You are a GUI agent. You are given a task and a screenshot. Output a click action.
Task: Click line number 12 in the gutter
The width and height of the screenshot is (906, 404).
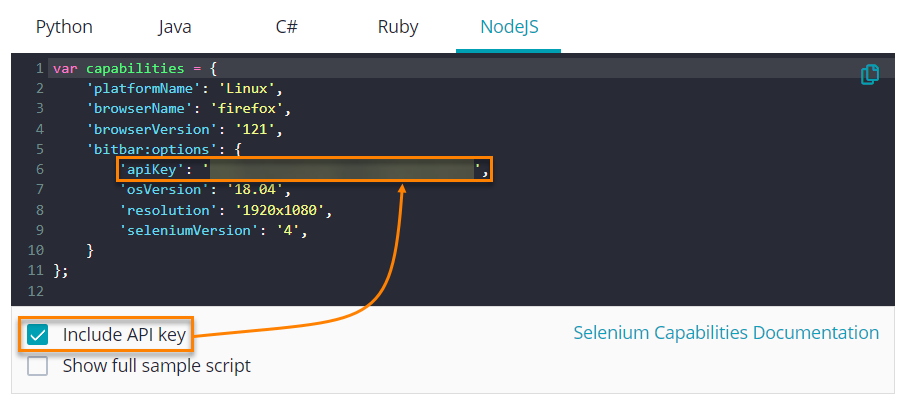(37, 291)
